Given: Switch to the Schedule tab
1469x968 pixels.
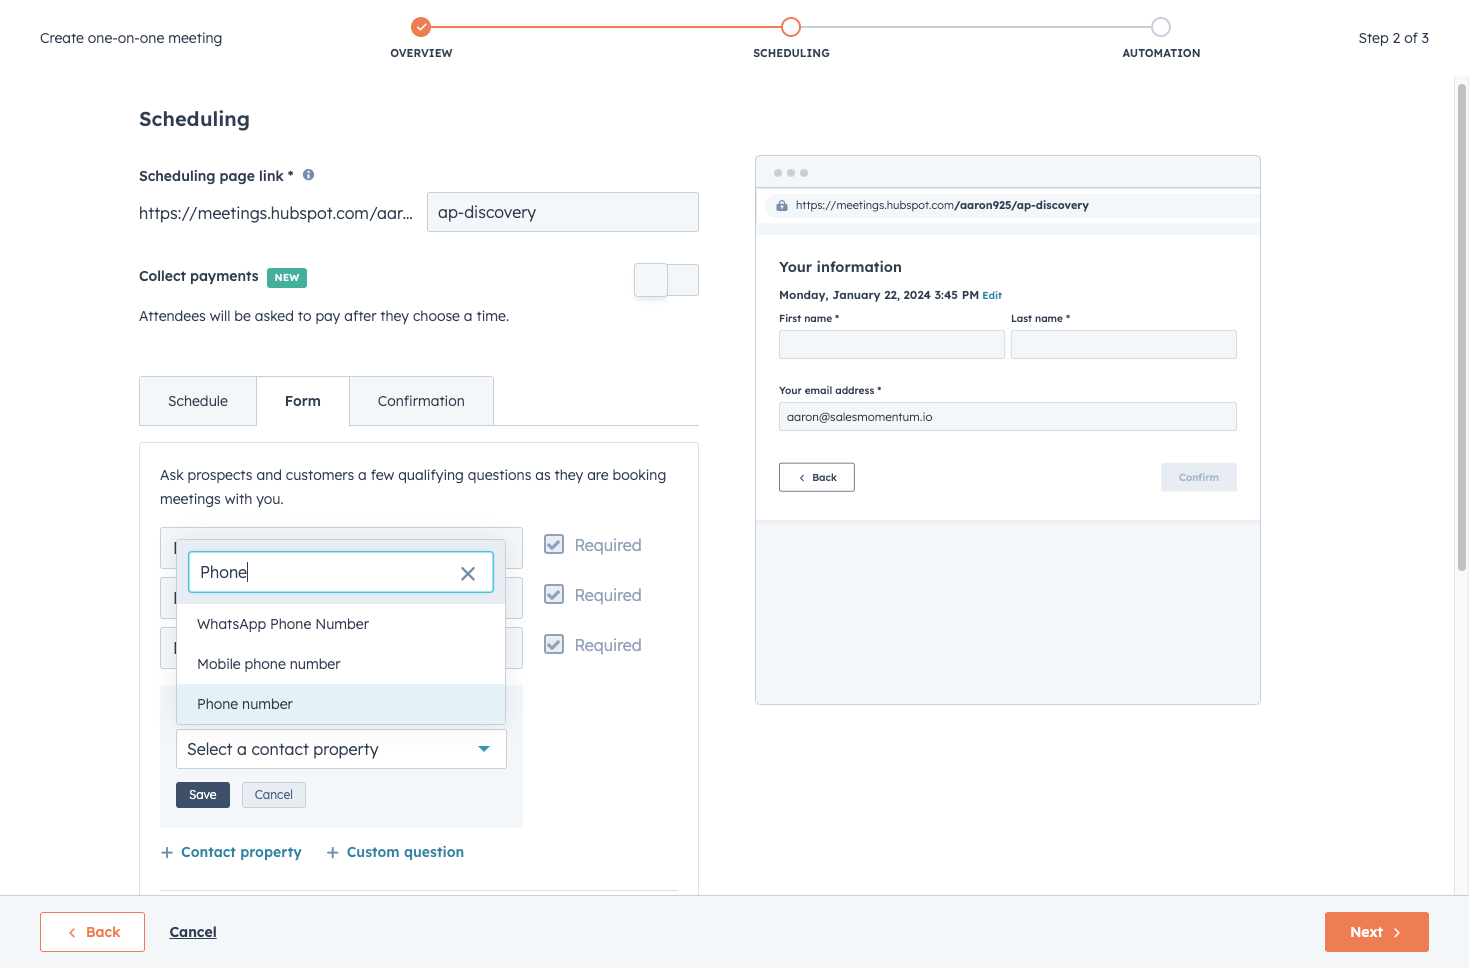Looking at the screenshot, I should [x=198, y=401].
